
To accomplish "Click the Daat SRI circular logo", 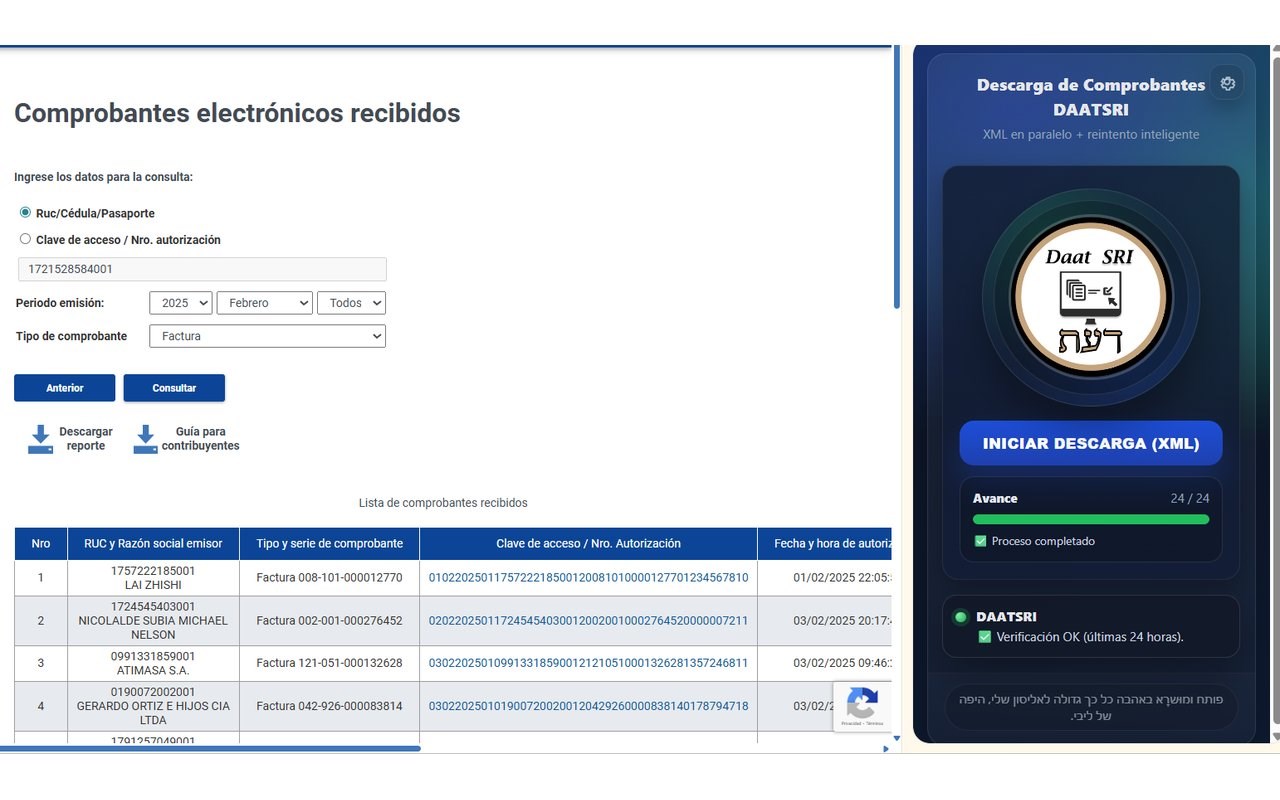I will tap(1090, 297).
